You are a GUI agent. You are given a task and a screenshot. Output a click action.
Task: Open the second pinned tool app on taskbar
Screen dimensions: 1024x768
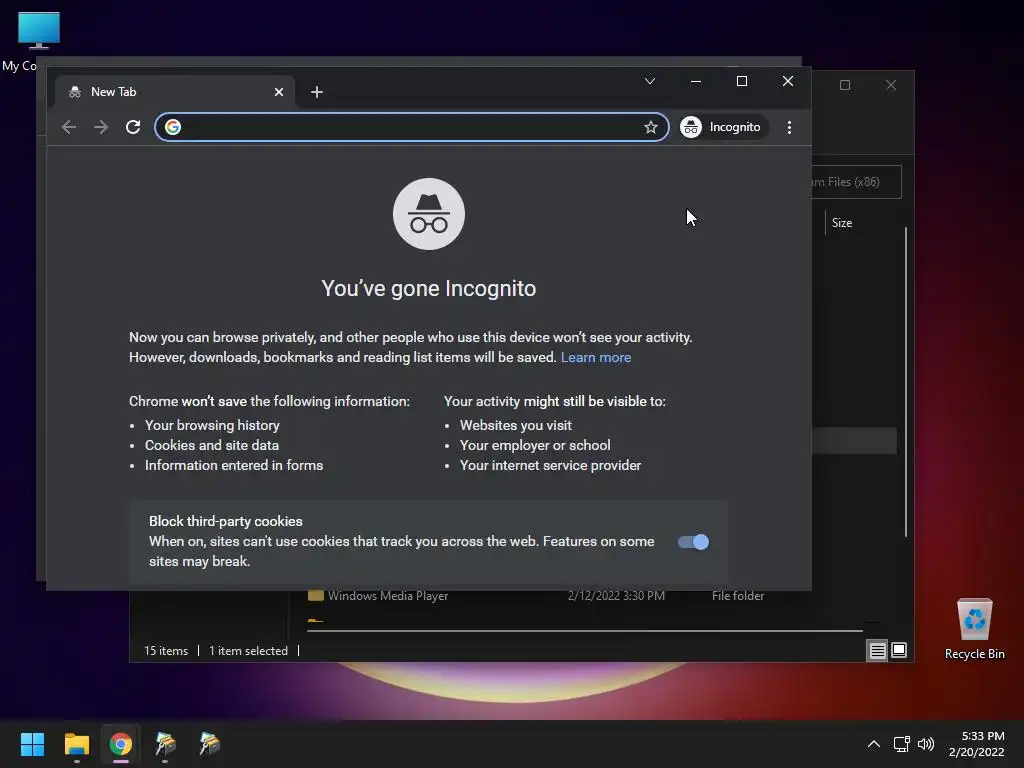[x=210, y=744]
